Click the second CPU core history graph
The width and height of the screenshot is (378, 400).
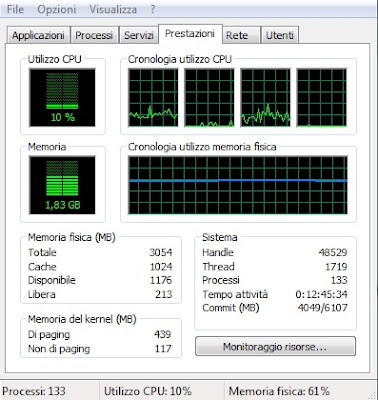click(209, 98)
